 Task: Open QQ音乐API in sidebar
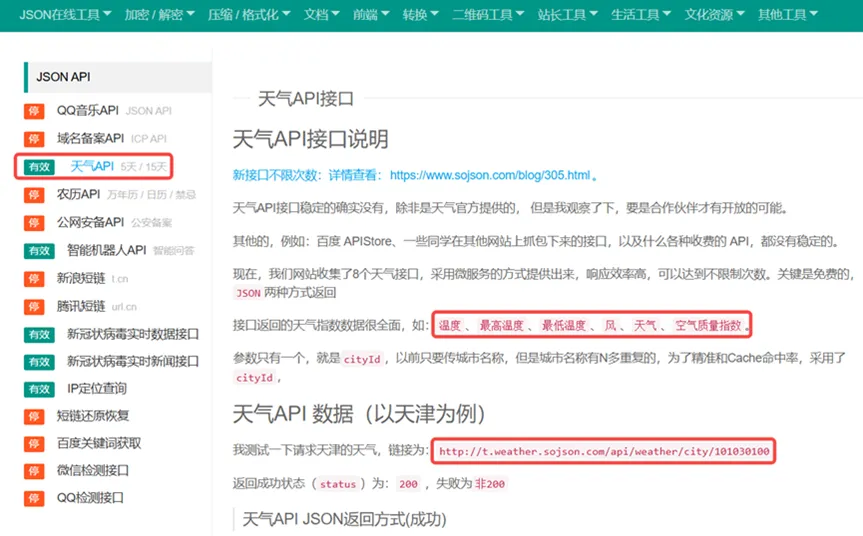tap(88, 111)
